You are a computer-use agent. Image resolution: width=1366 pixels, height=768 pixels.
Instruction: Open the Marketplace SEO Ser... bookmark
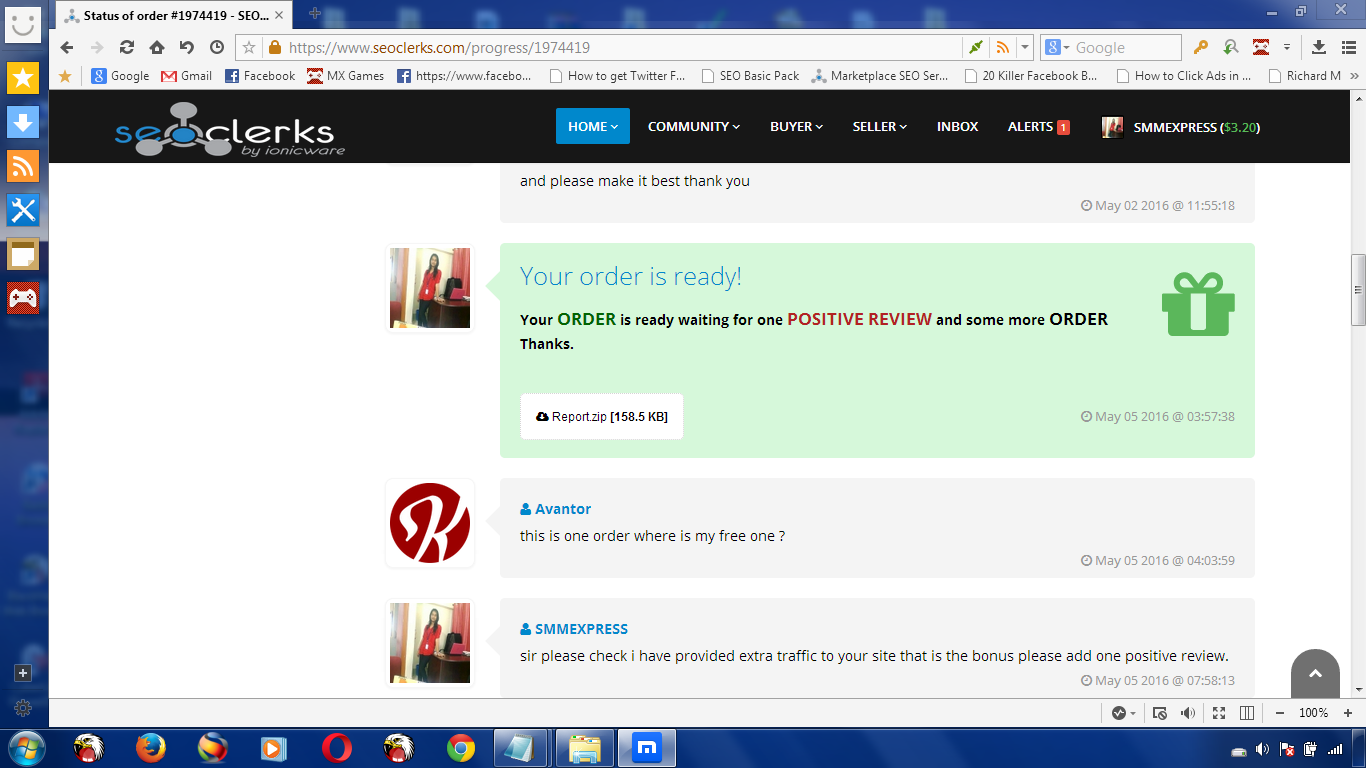pyautogui.click(x=880, y=75)
